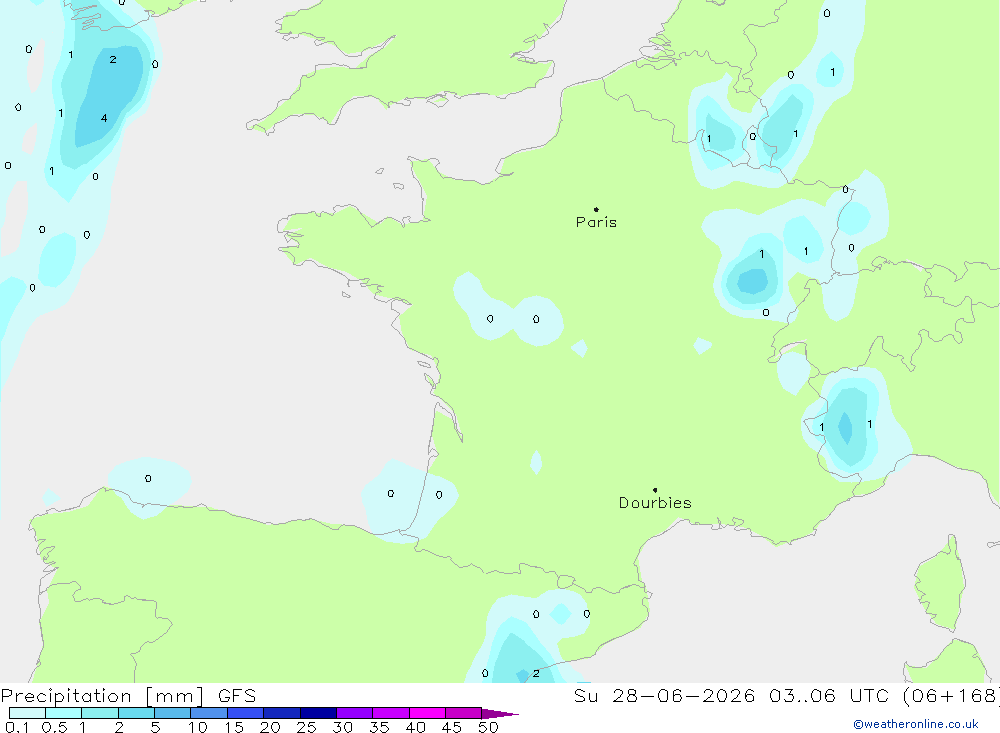The width and height of the screenshot is (1000, 733).
Task: Click the '4' precipitation value on the map
Action: 104,118
